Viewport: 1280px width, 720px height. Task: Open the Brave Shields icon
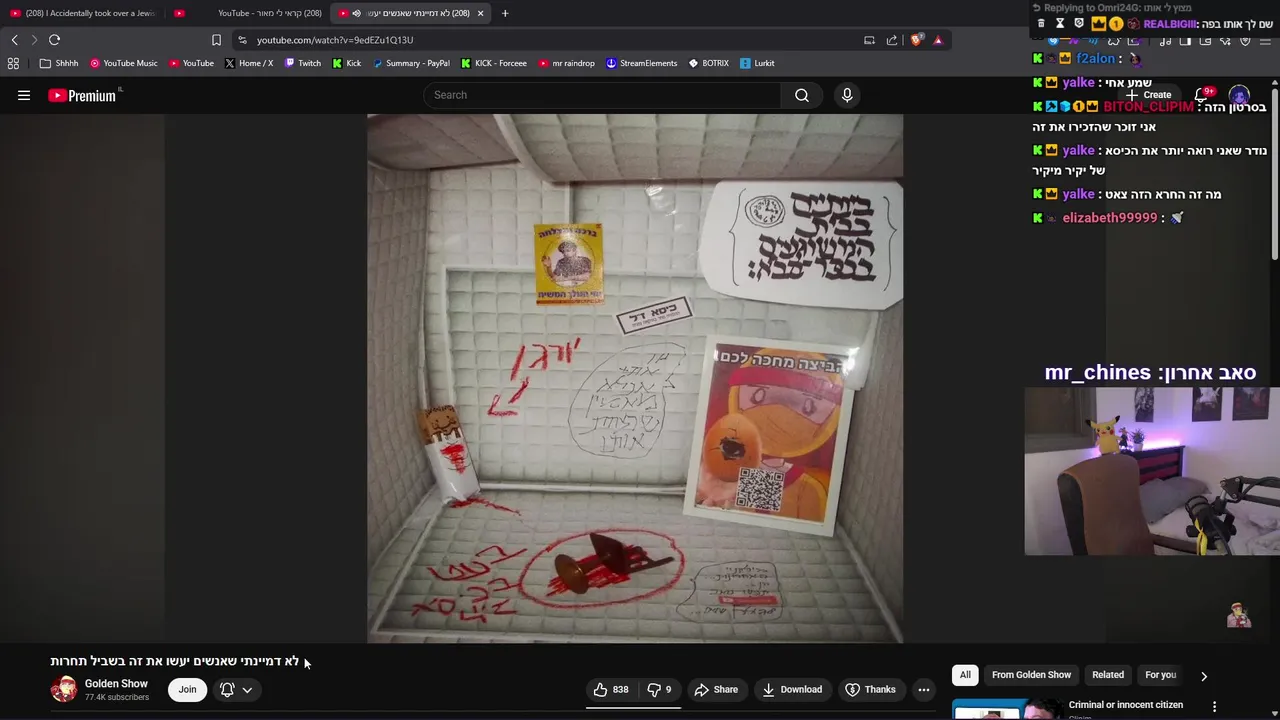pos(915,40)
